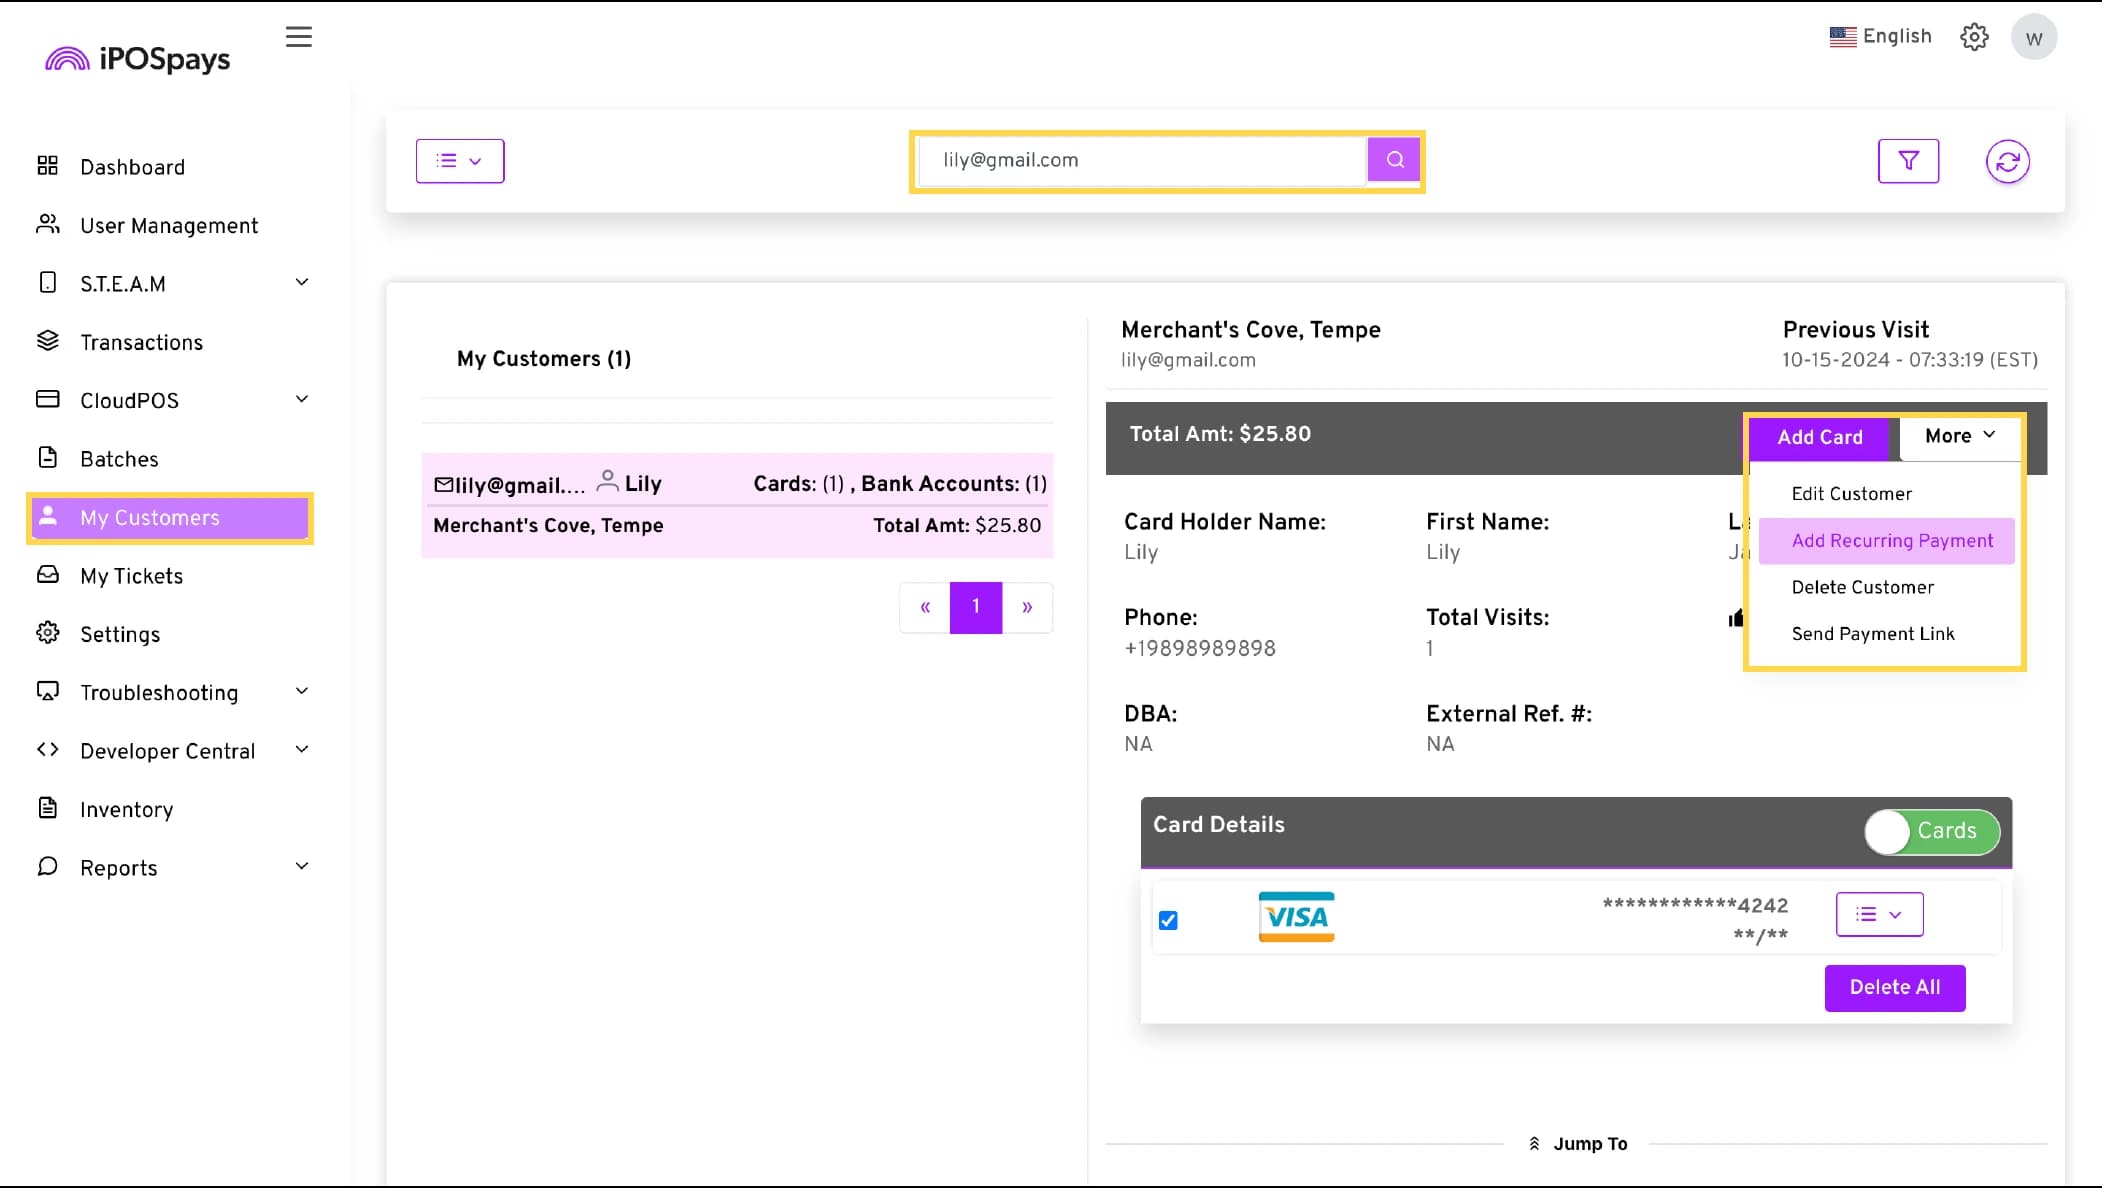Click the Batches file icon

(x=47, y=457)
